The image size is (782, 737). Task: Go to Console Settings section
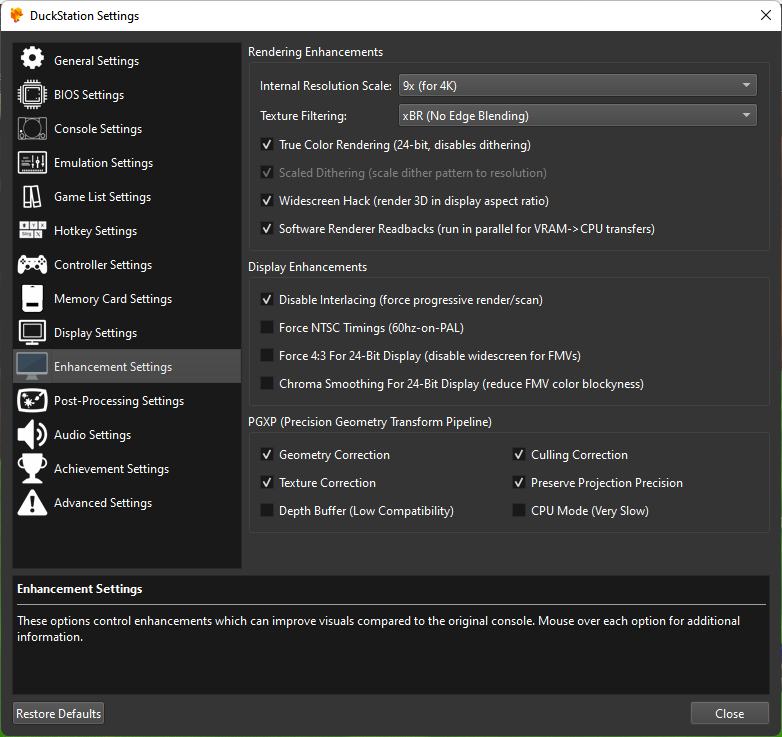pos(127,128)
